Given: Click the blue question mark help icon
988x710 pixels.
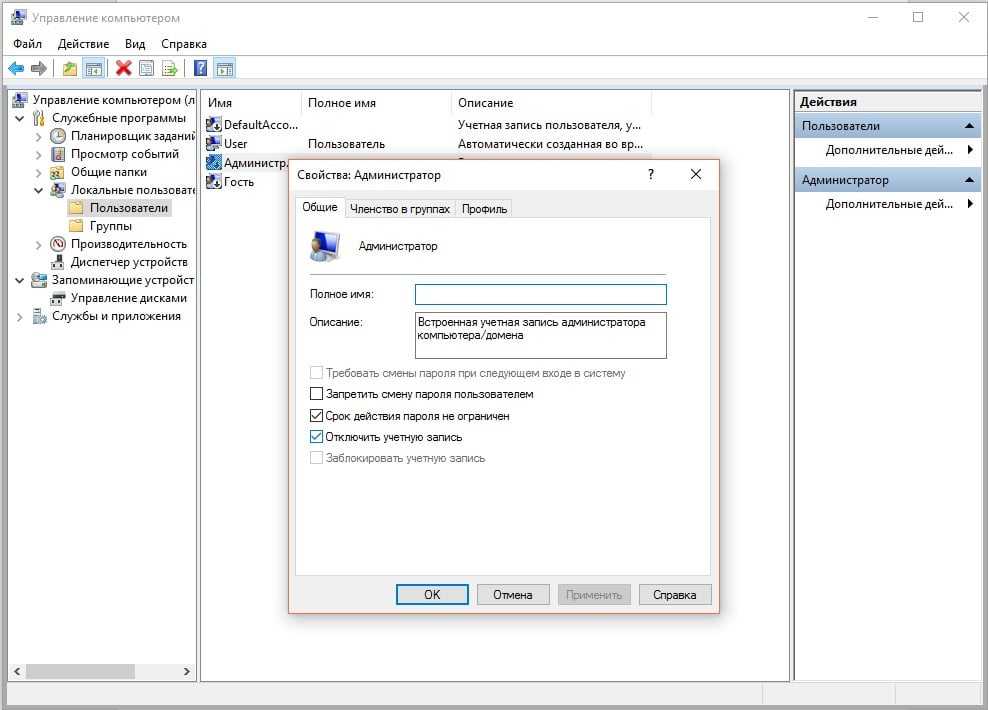Looking at the screenshot, I should pyautogui.click(x=200, y=69).
